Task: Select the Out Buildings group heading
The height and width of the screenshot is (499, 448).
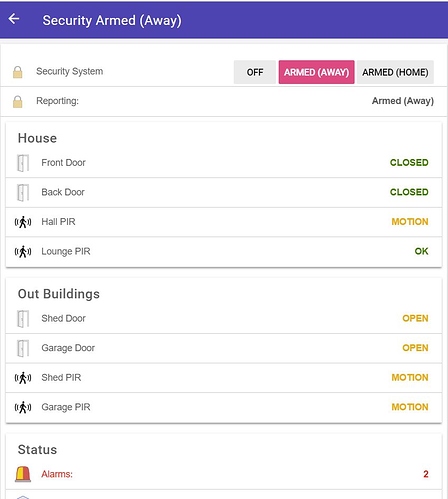Action: (x=59, y=294)
